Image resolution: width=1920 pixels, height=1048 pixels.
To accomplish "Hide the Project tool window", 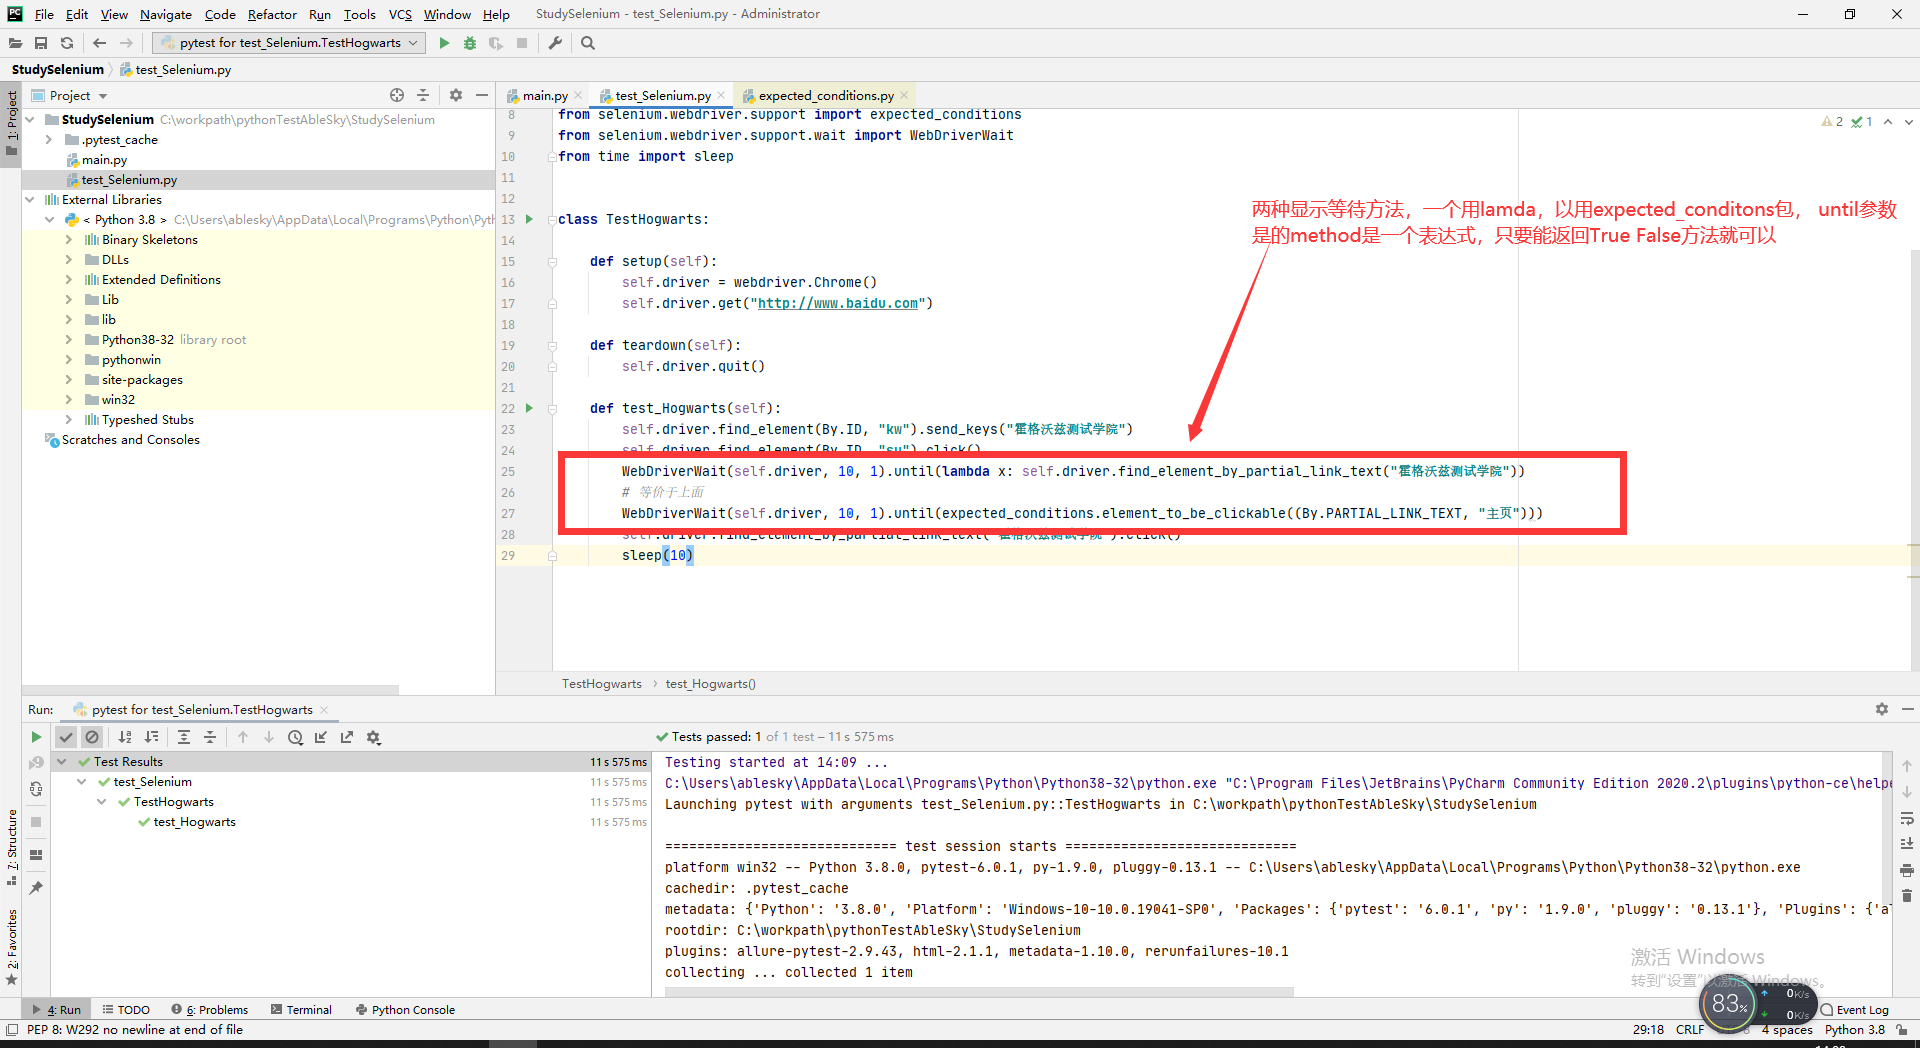I will [x=482, y=95].
